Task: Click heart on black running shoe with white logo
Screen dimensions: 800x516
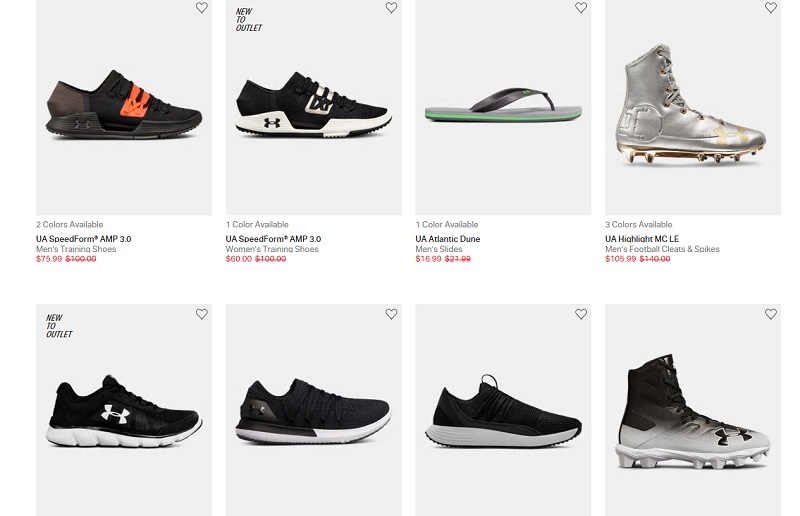Action: (202, 314)
